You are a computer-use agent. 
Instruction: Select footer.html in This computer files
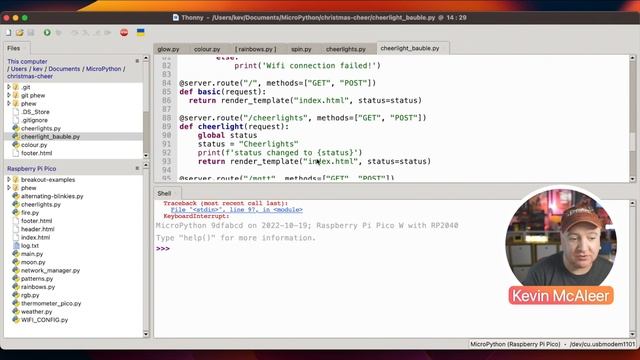tap(36, 153)
